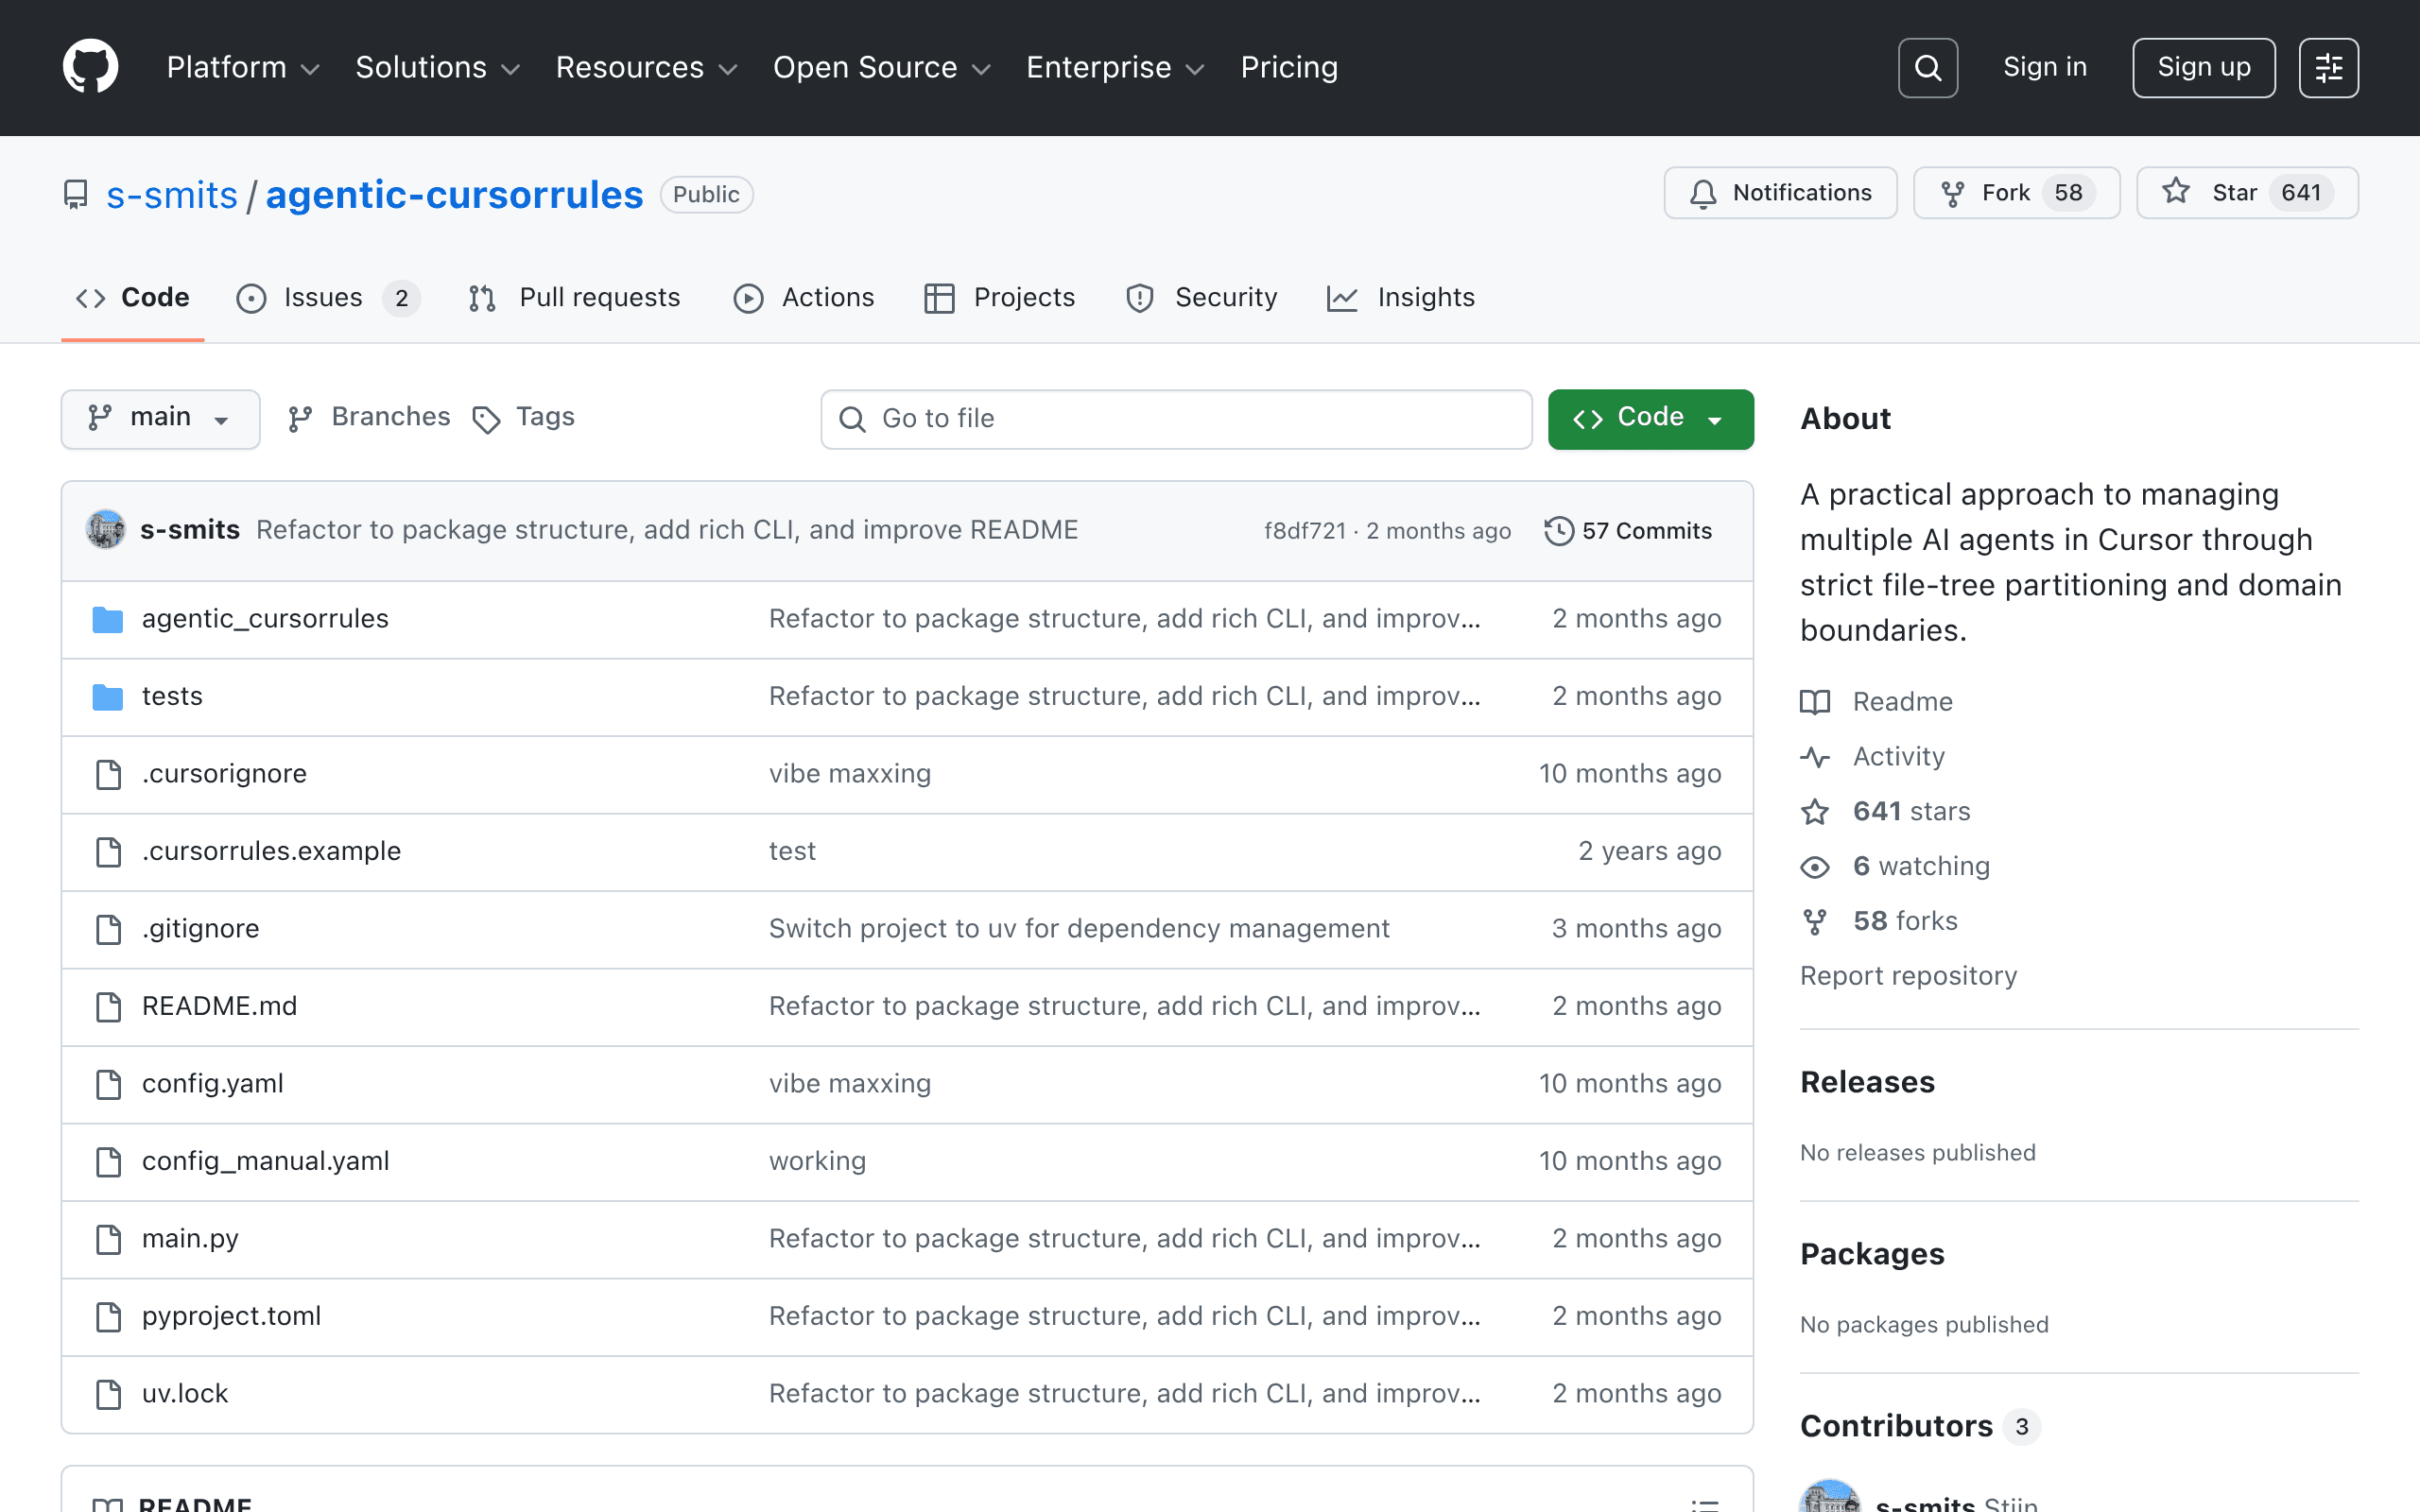Click the book icon beside Readme
Screen dimensions: 2420x1512
1815,702
